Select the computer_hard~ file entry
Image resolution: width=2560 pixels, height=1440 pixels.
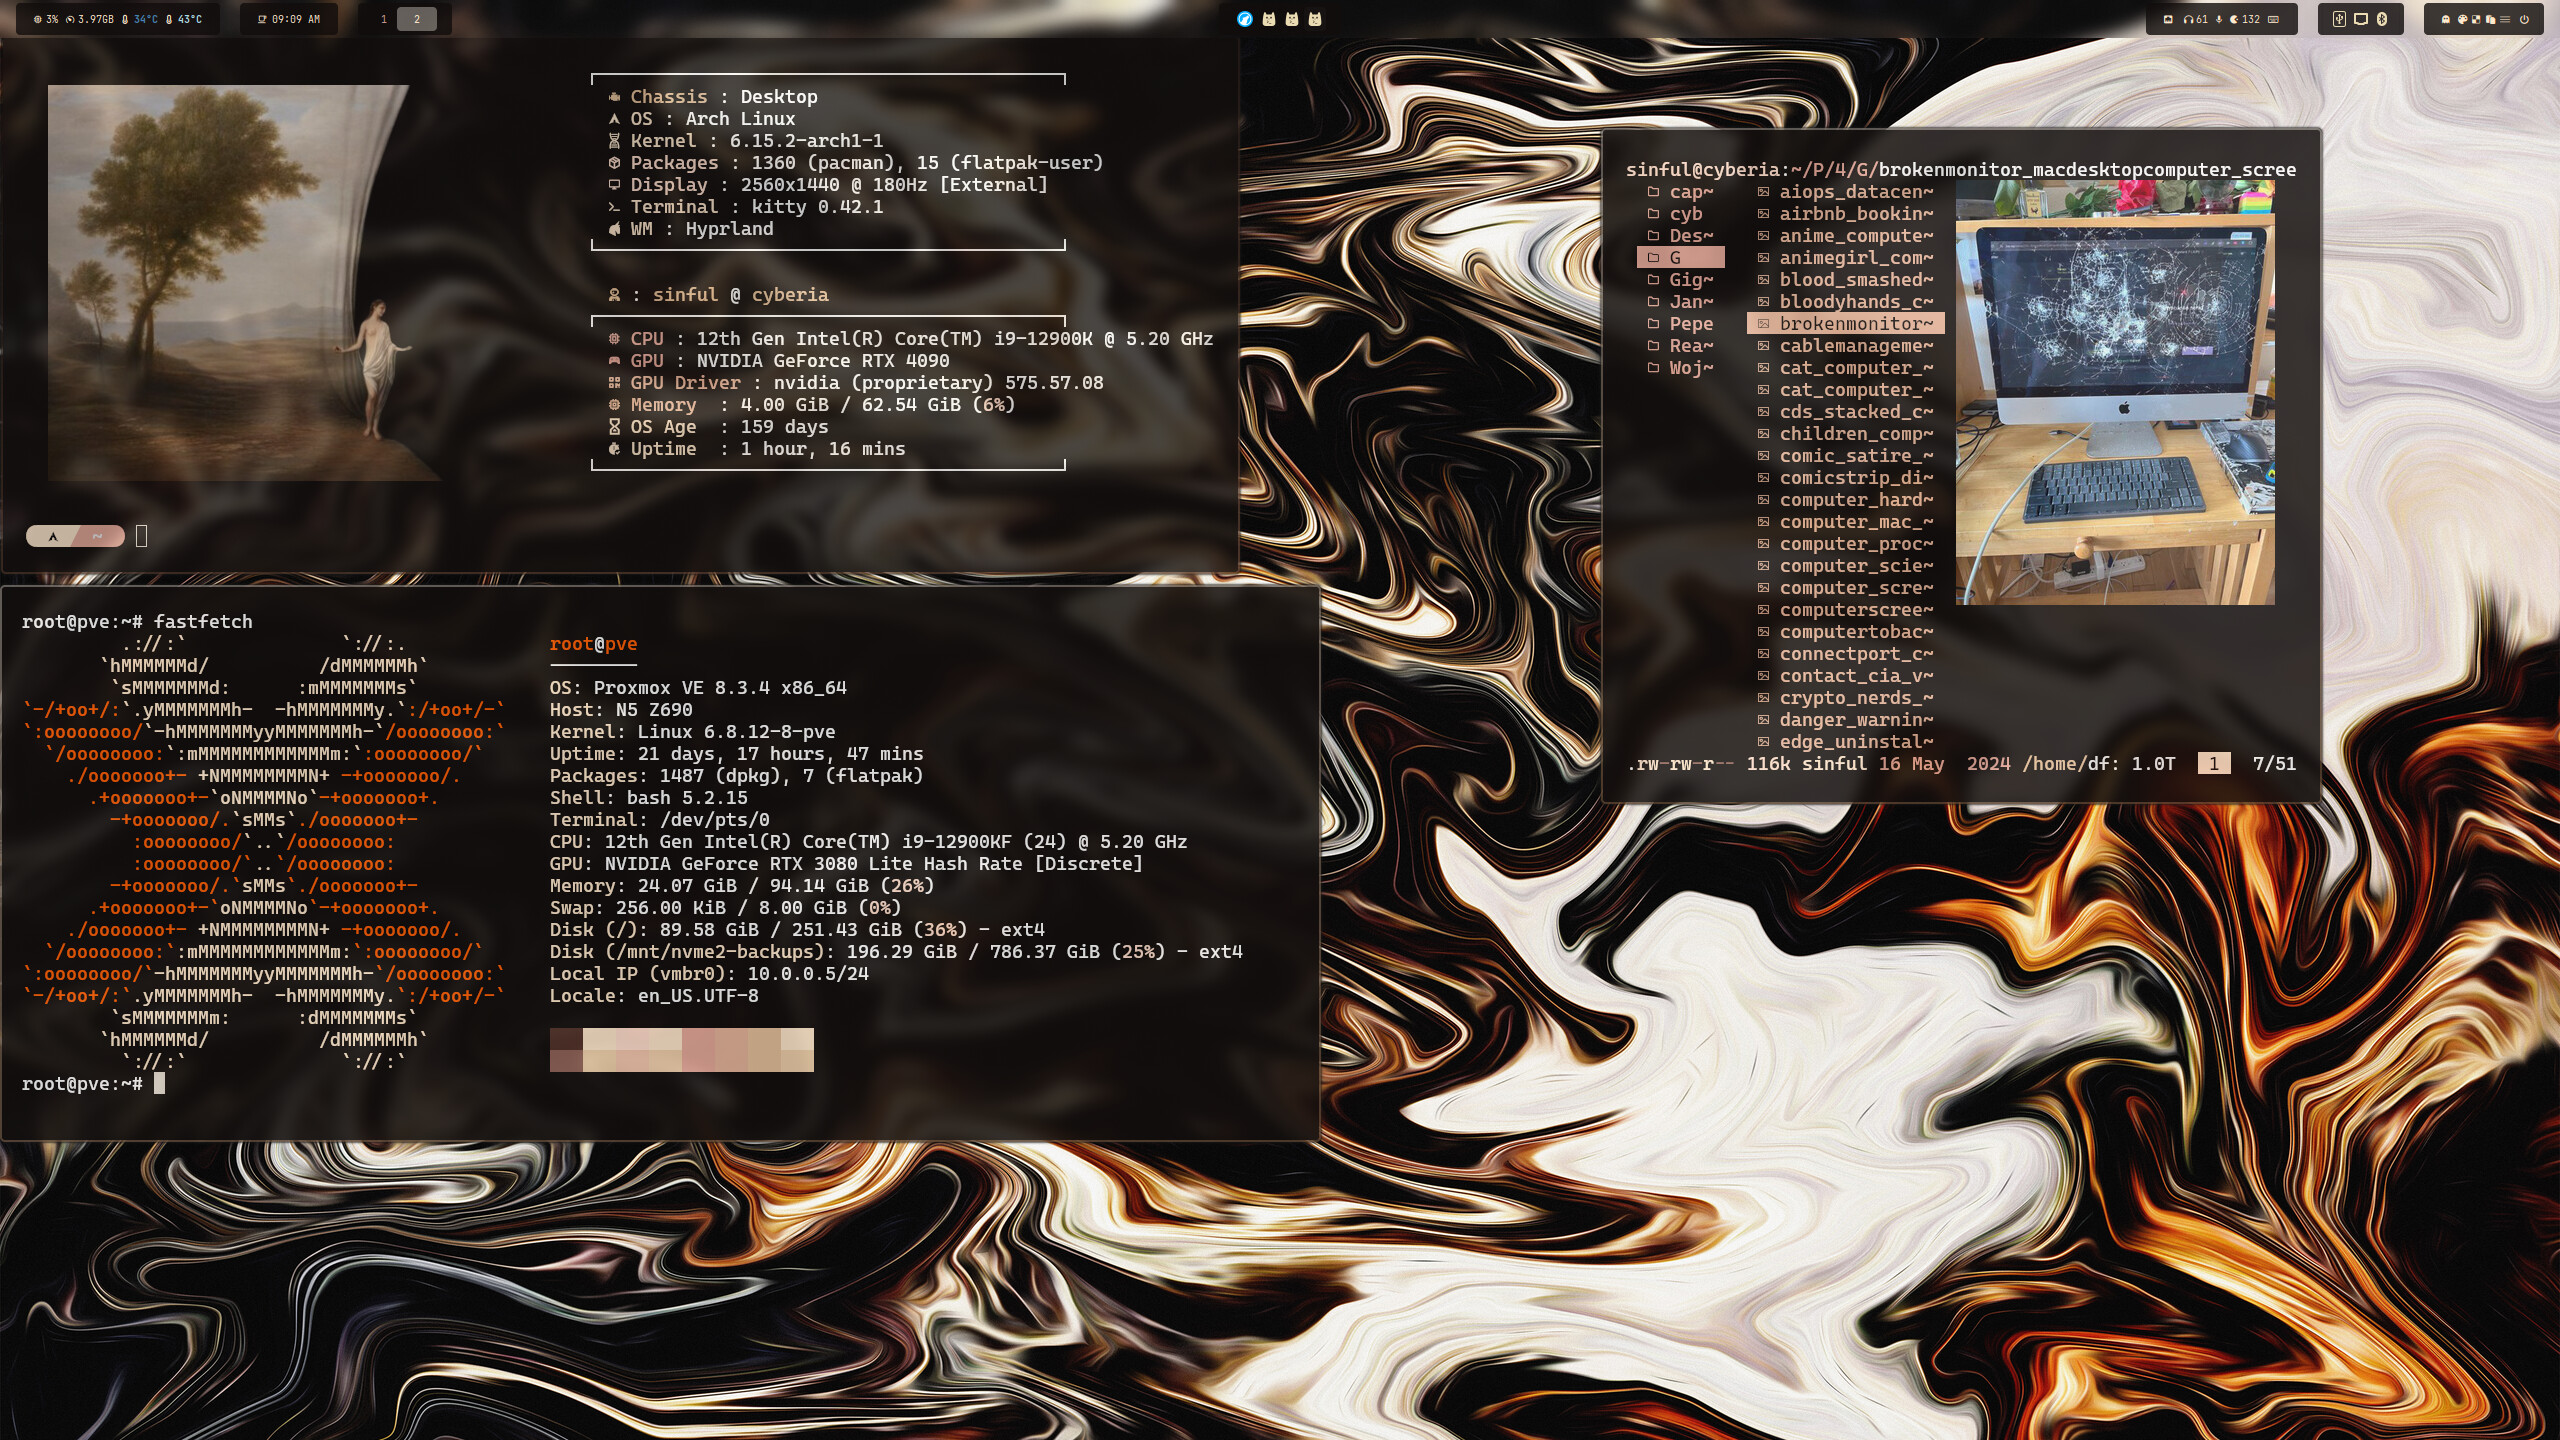pos(1846,500)
